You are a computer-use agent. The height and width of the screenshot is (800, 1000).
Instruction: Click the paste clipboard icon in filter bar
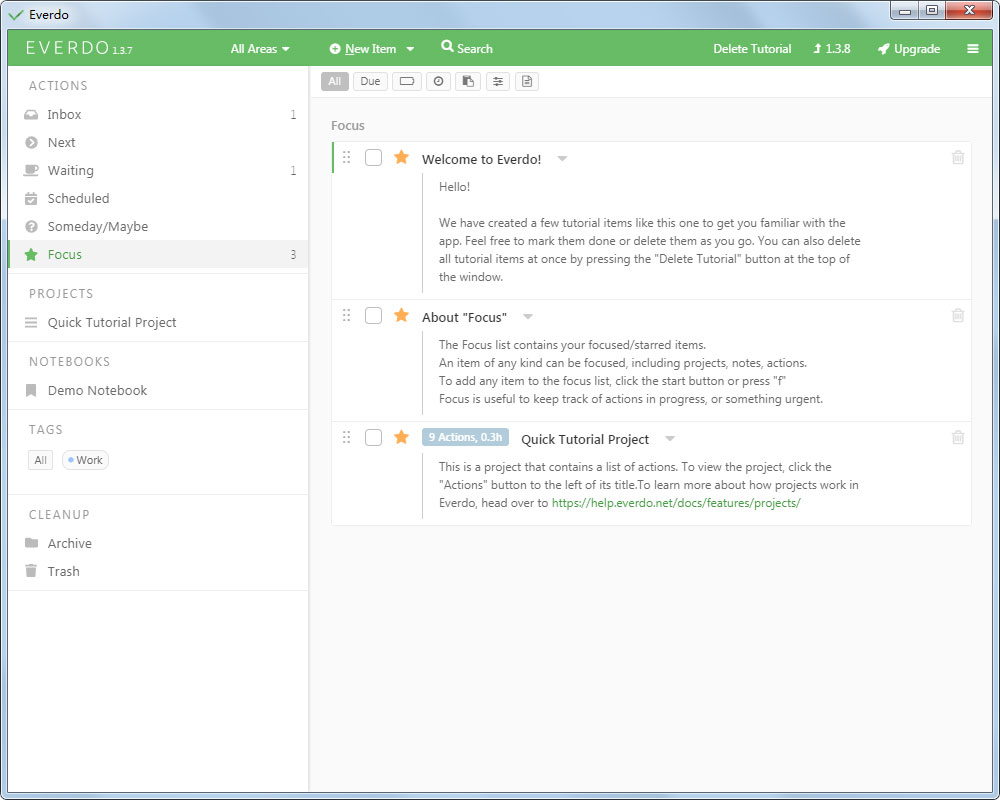tap(468, 81)
